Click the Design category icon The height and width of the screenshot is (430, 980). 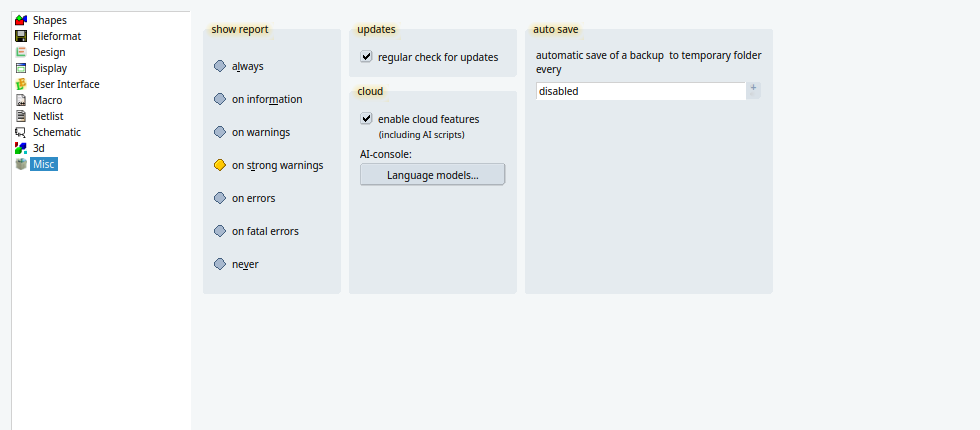click(x=21, y=52)
